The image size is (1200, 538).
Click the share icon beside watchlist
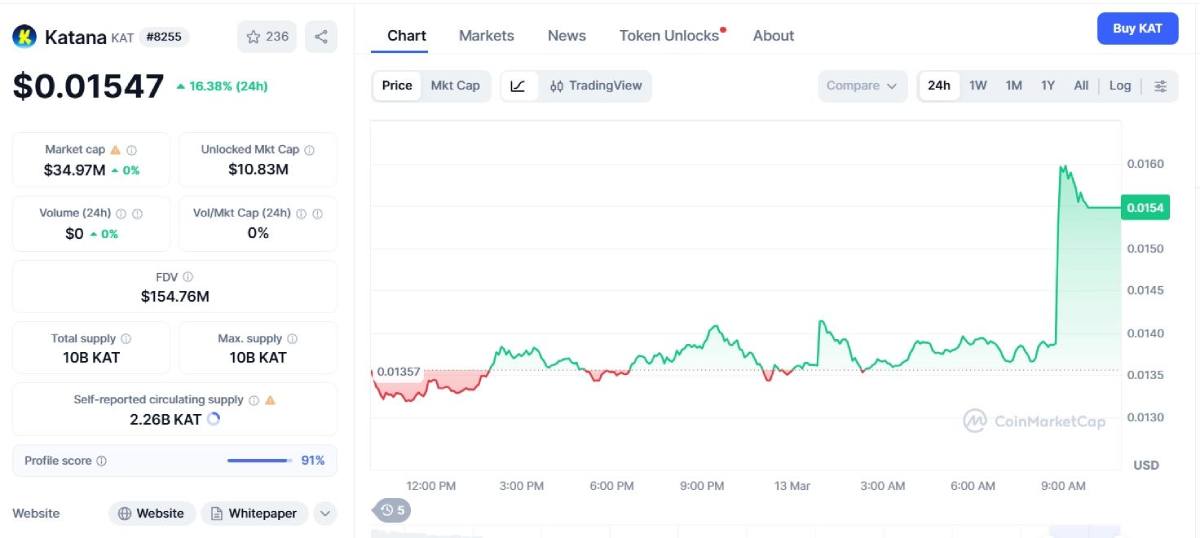pos(321,37)
